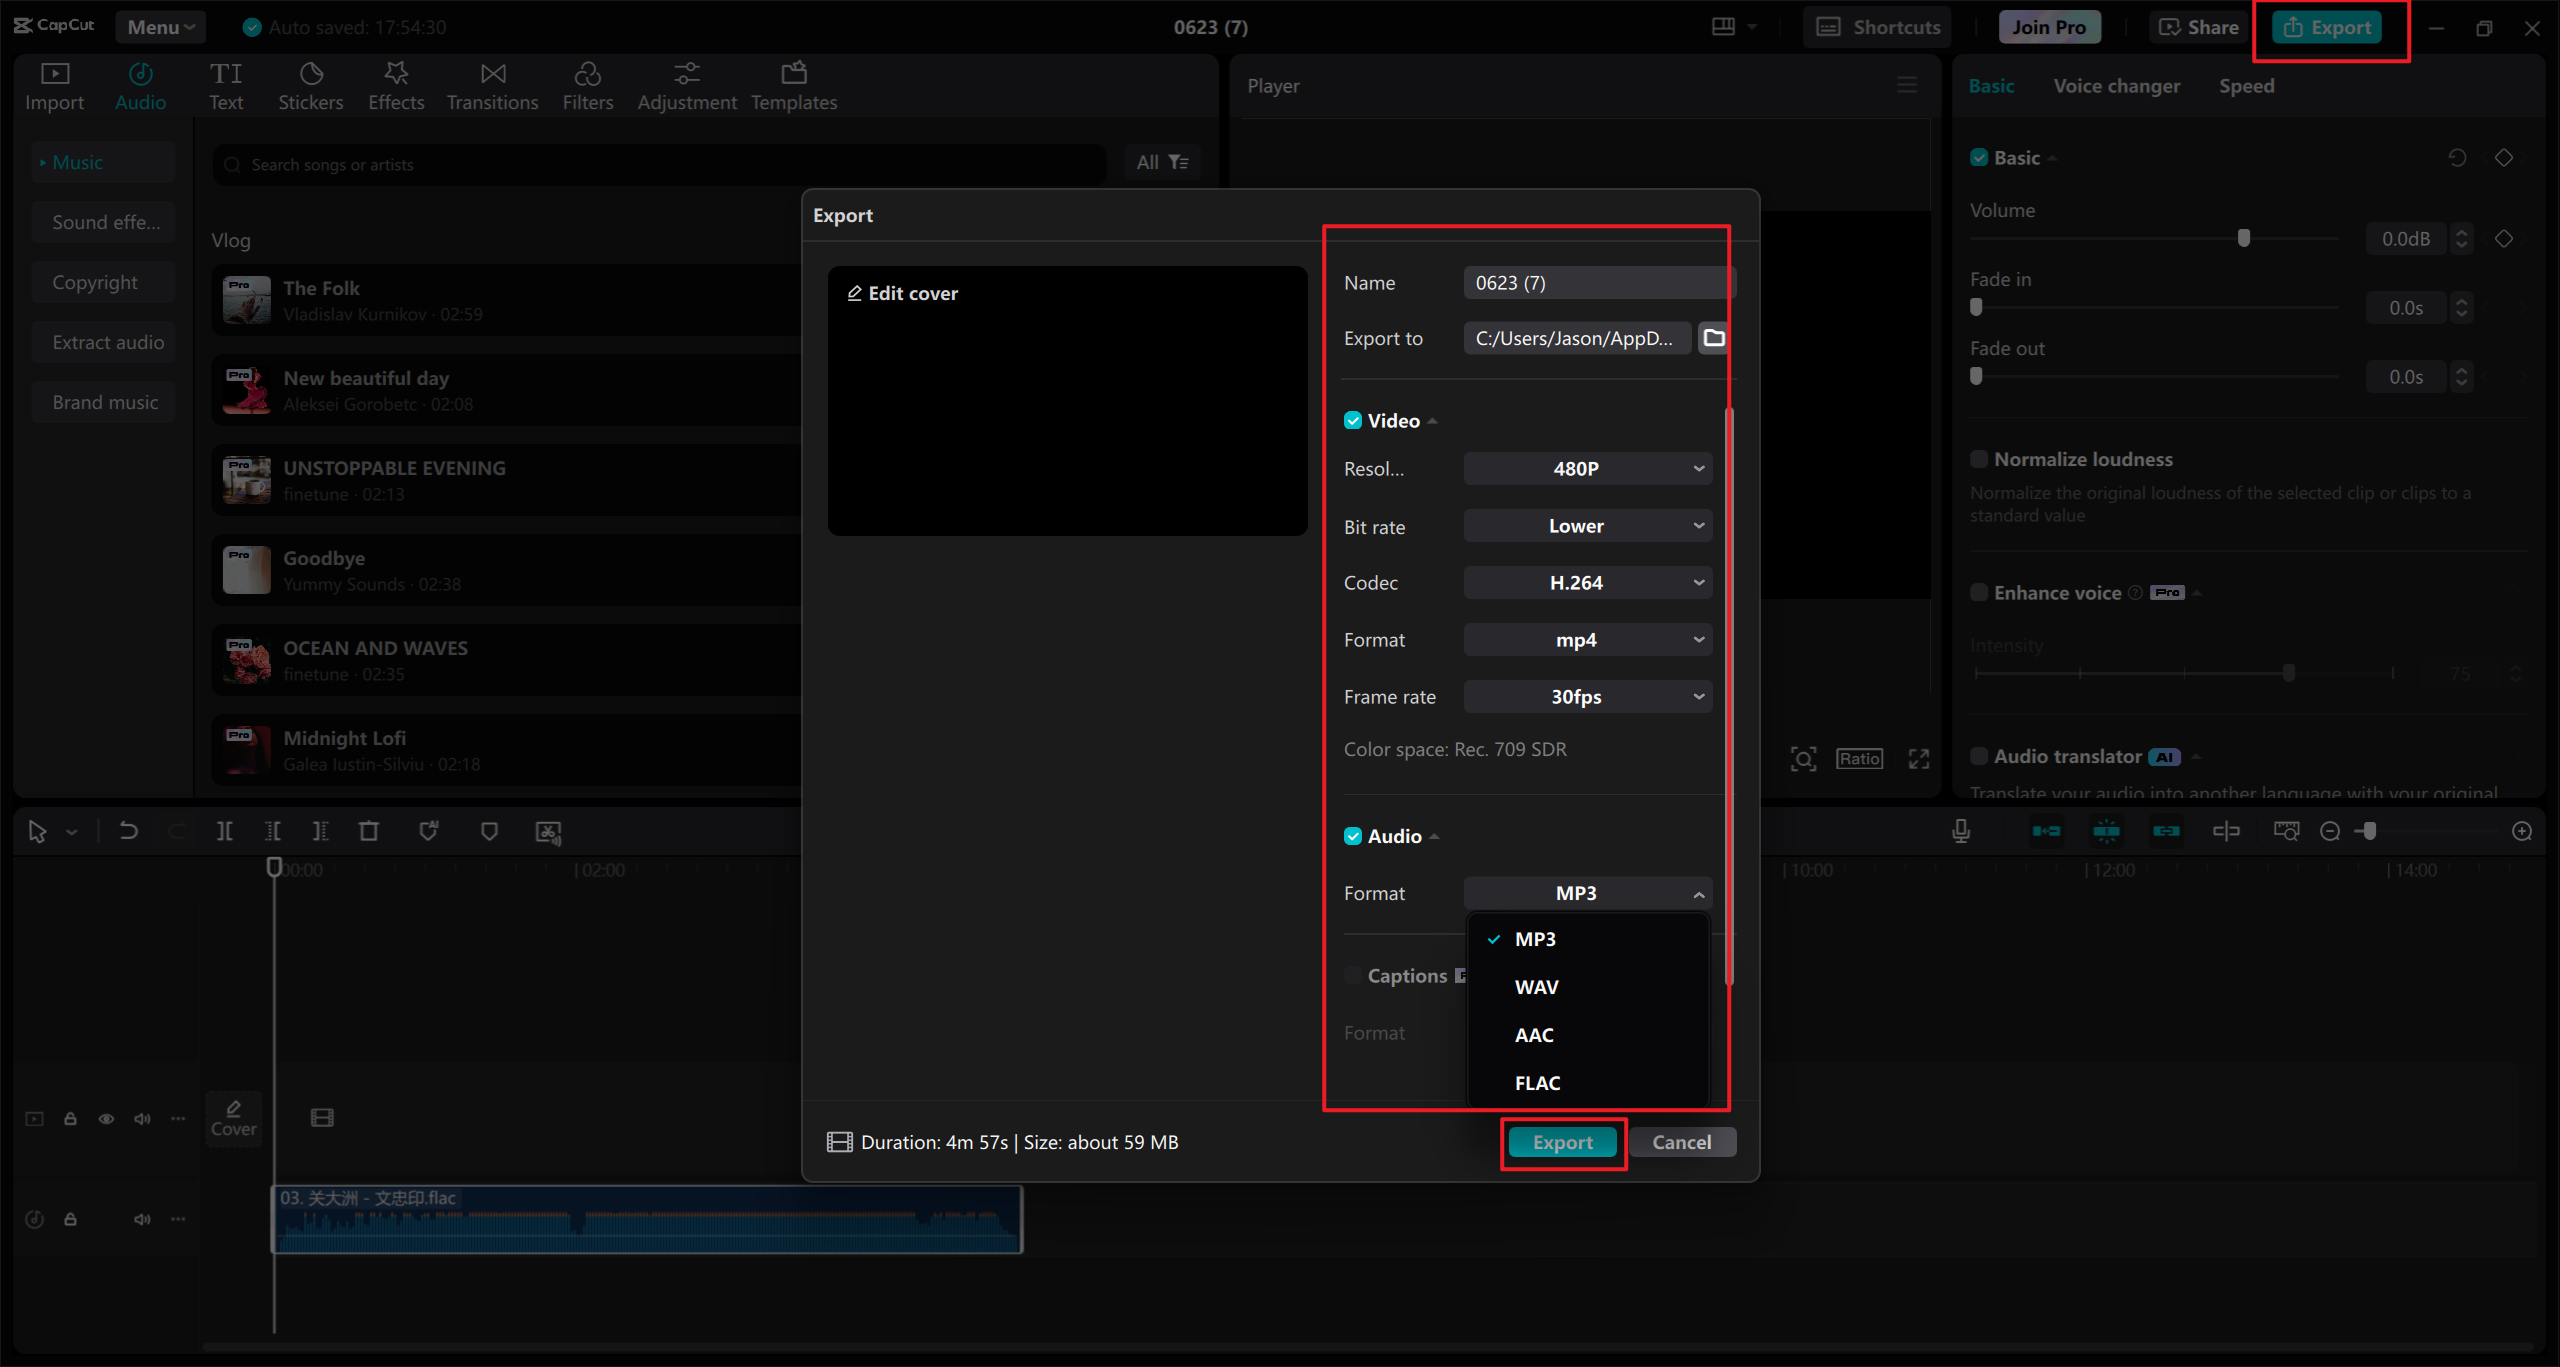Open the Resolution 480P dropdown
Screen dimensions: 2560x1367
tap(1587, 469)
